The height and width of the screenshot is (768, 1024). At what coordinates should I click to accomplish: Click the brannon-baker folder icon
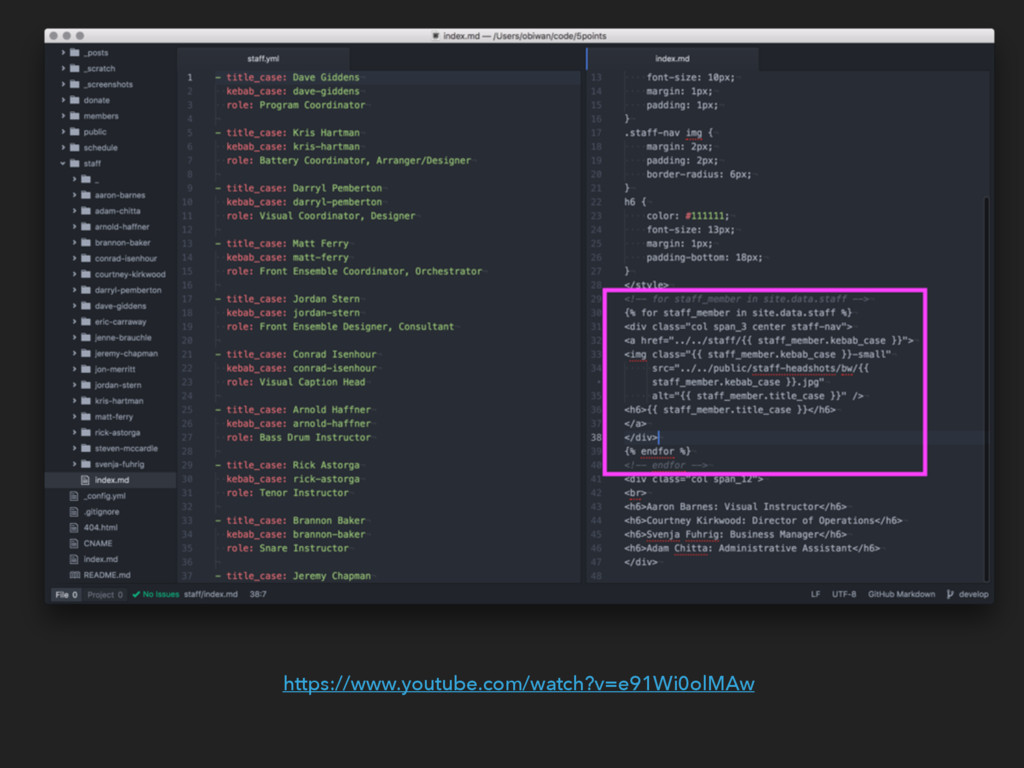tap(86, 242)
